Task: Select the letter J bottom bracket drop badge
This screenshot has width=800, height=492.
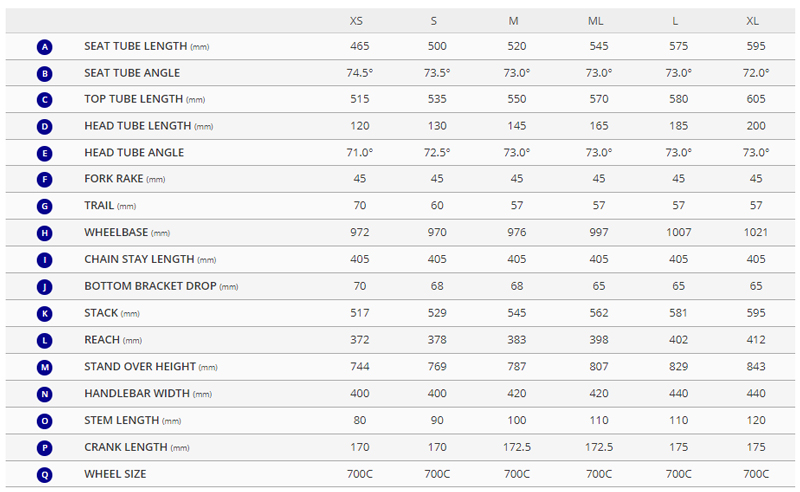Action: (44, 287)
